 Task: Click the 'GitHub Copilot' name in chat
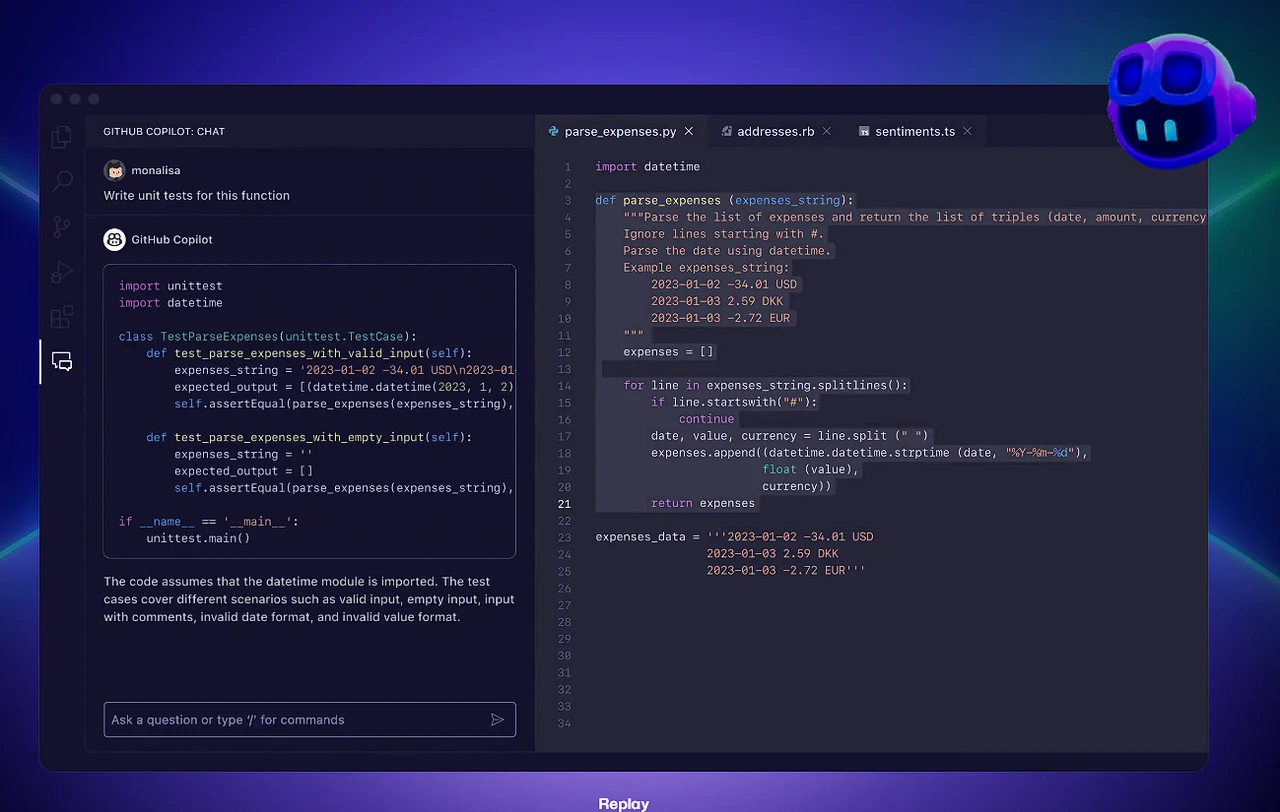(172, 239)
